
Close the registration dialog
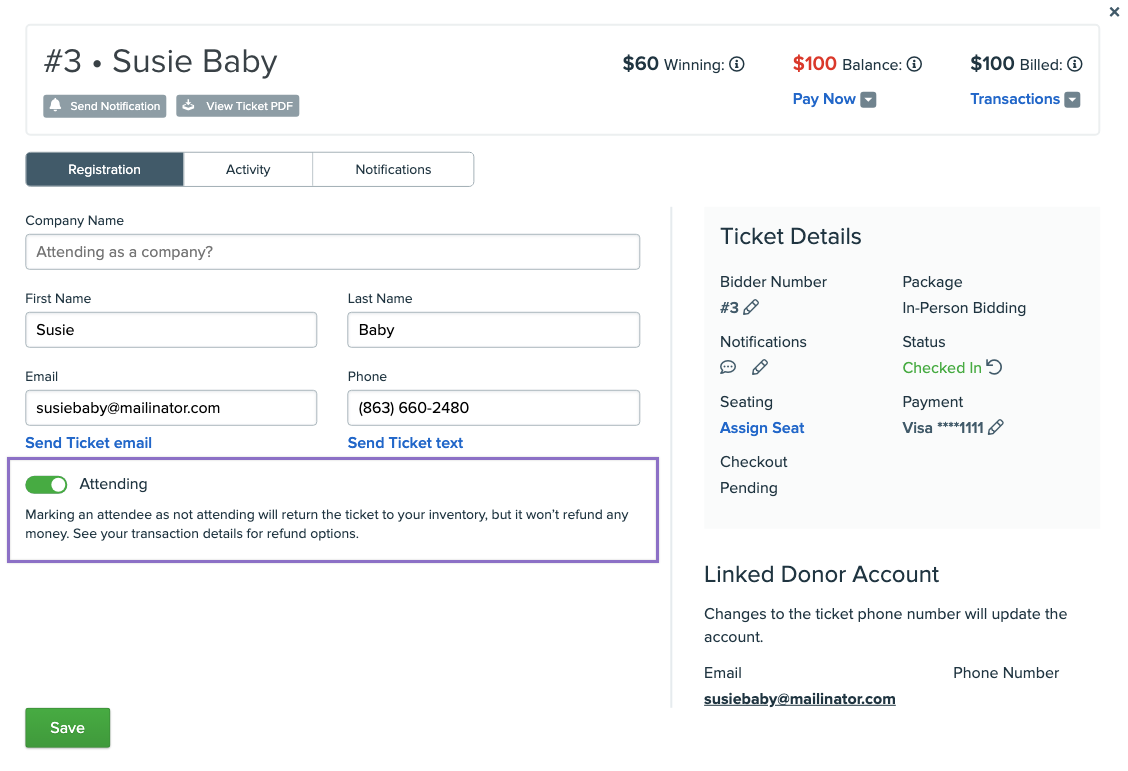pos(1114,12)
